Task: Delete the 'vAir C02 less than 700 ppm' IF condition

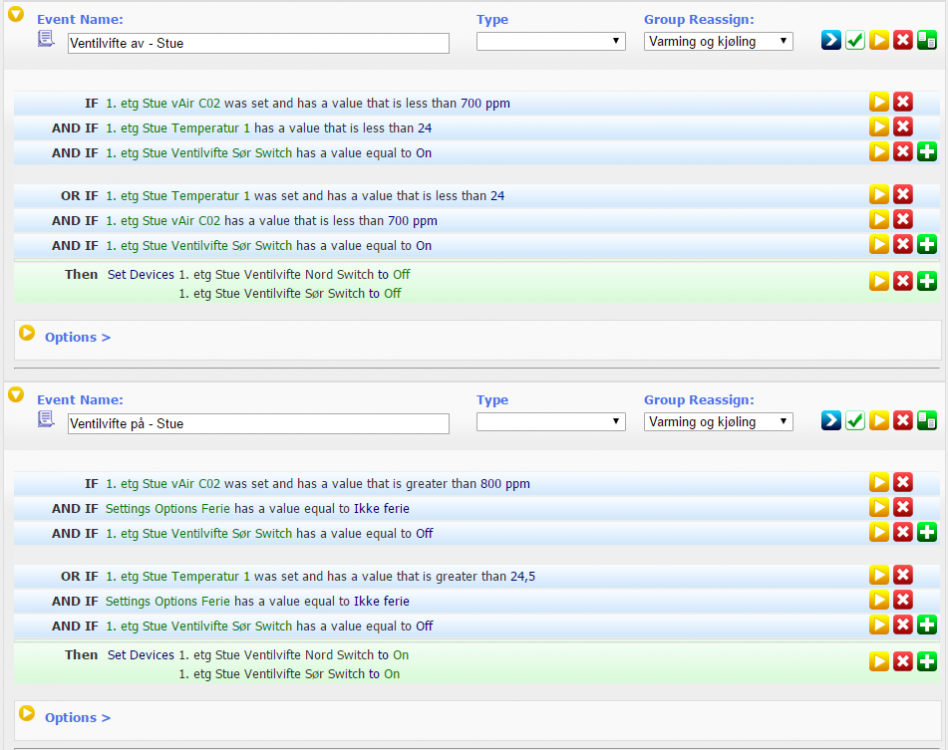Action: (x=903, y=102)
